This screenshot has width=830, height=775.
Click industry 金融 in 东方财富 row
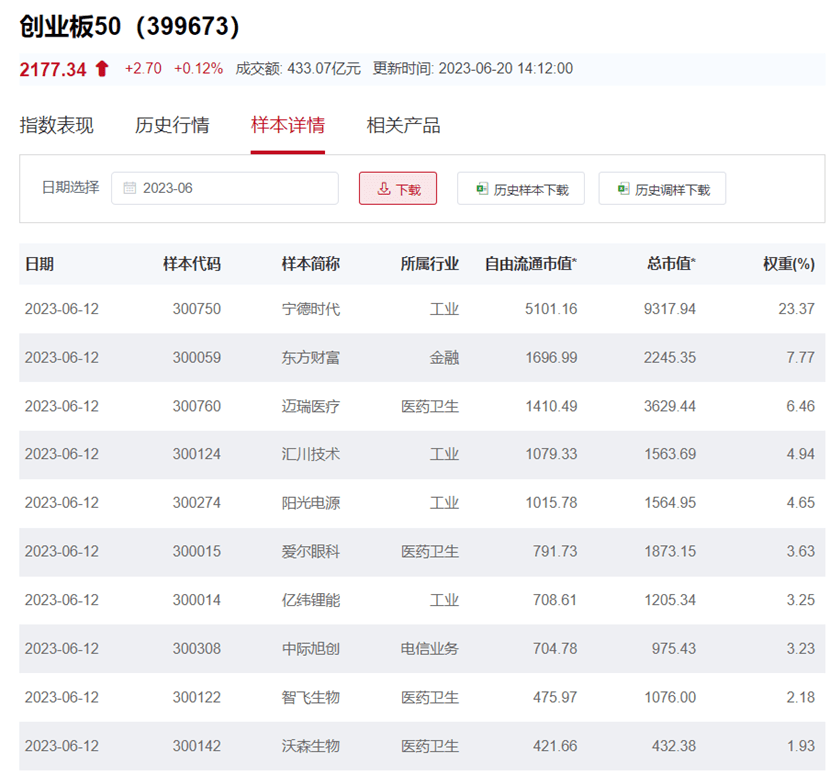tap(444, 358)
